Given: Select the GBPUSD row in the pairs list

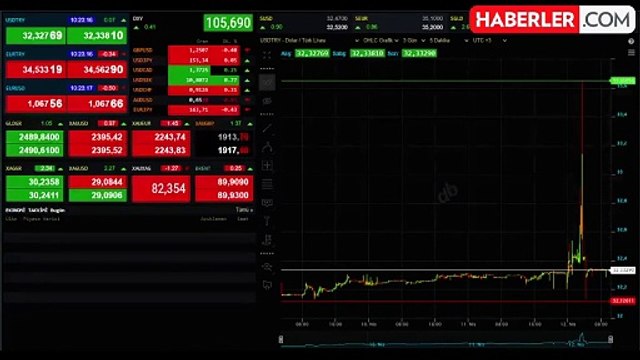Looking at the screenshot, I should 191,50.
